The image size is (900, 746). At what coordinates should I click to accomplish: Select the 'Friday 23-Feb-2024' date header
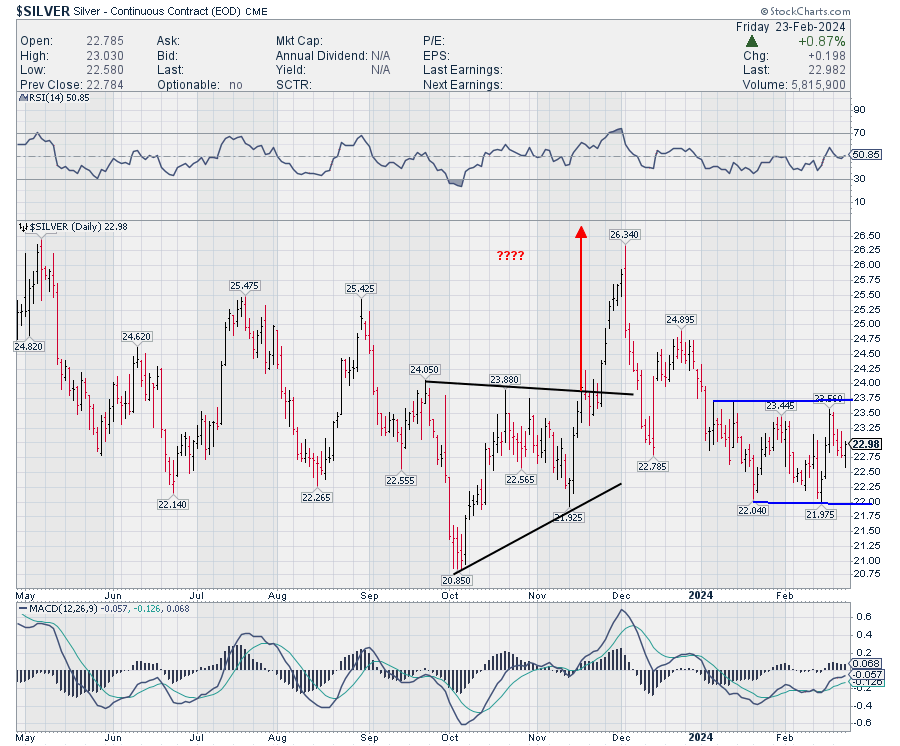click(790, 25)
